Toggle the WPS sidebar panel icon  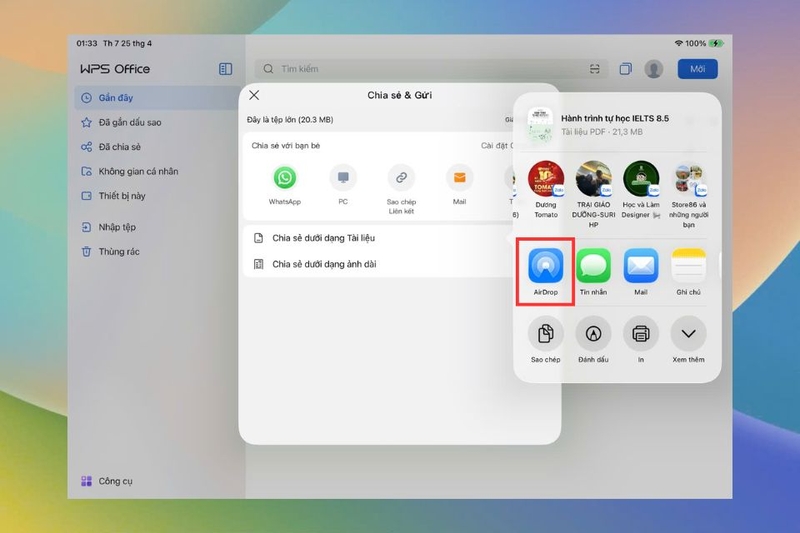226,69
